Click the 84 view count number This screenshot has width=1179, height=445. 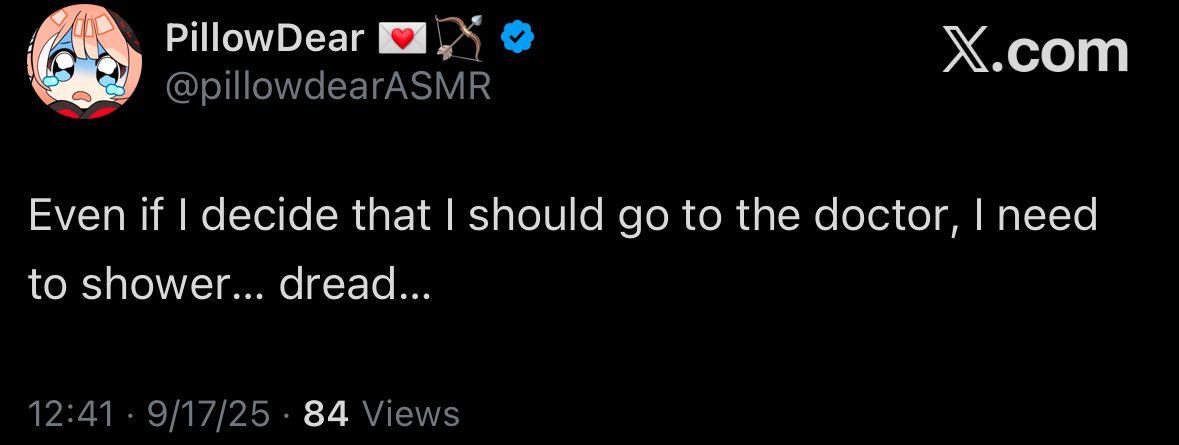point(326,413)
